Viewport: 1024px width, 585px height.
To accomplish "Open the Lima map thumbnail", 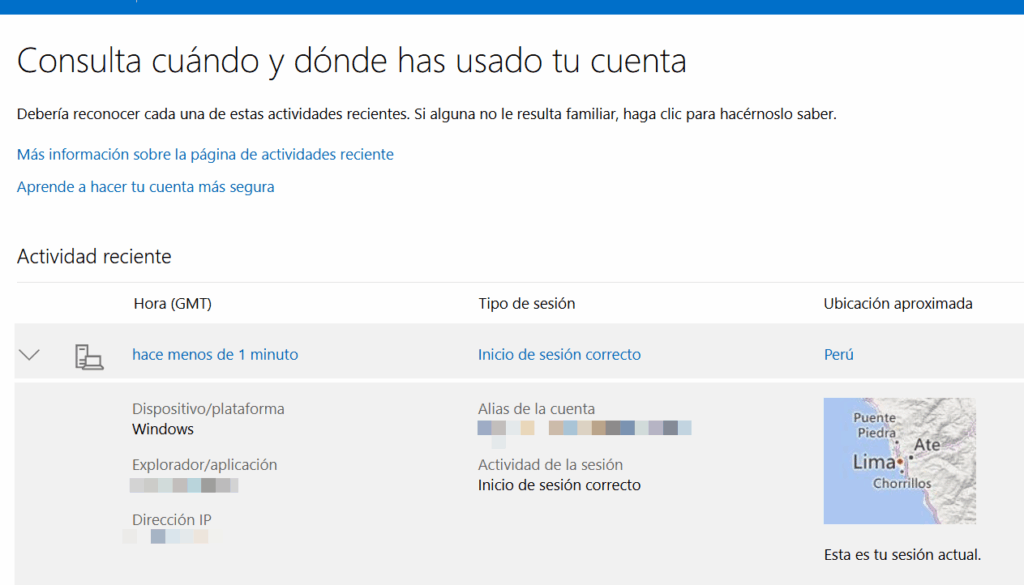I will coord(899,461).
